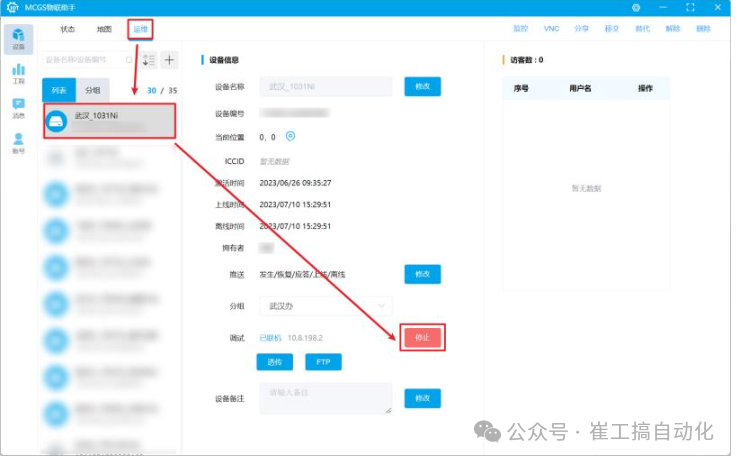This screenshot has width=737, height=461.
Task: Click the 透传 passthrough button
Action: pyautogui.click(x=274, y=362)
